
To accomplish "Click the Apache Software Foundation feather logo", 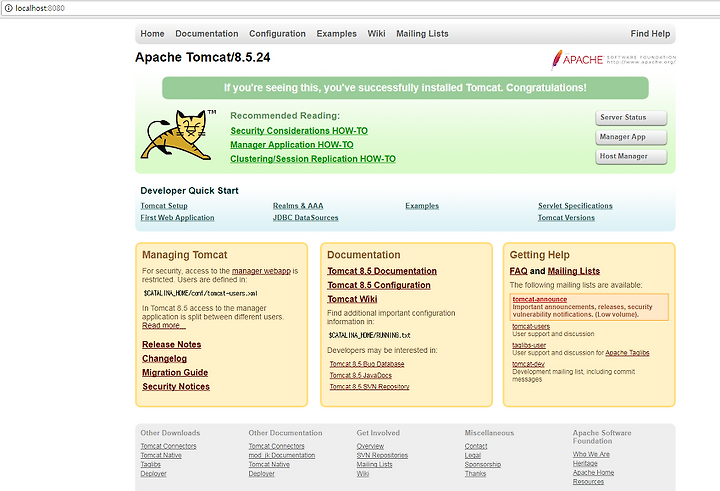I will click(x=613, y=60).
